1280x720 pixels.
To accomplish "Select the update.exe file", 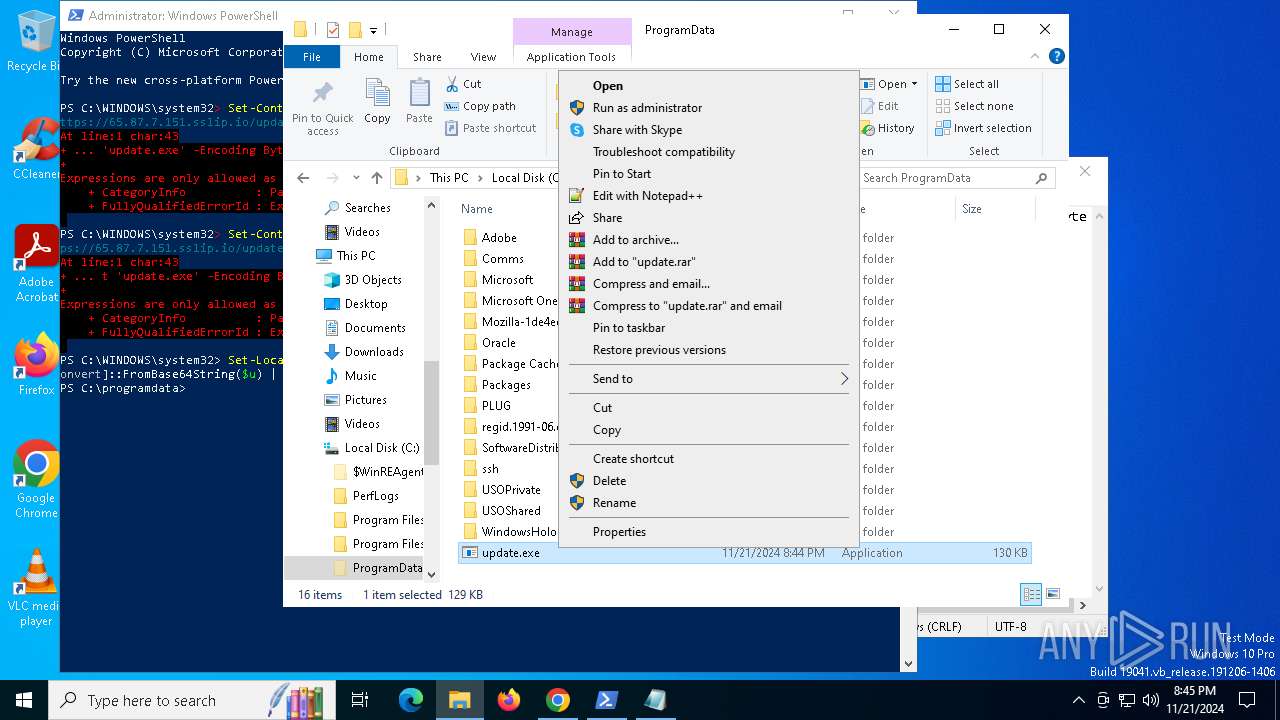I will pyautogui.click(x=745, y=553).
